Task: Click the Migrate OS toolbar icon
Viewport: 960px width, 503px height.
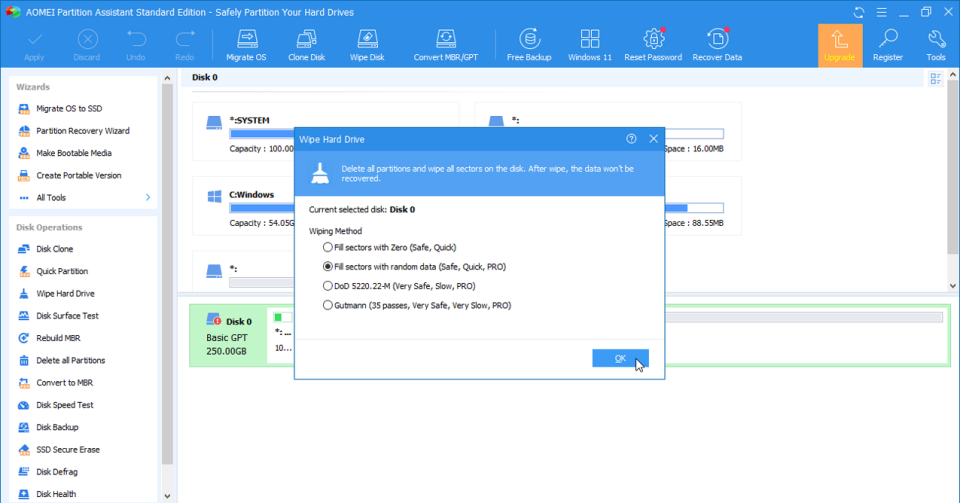Action: click(x=246, y=45)
